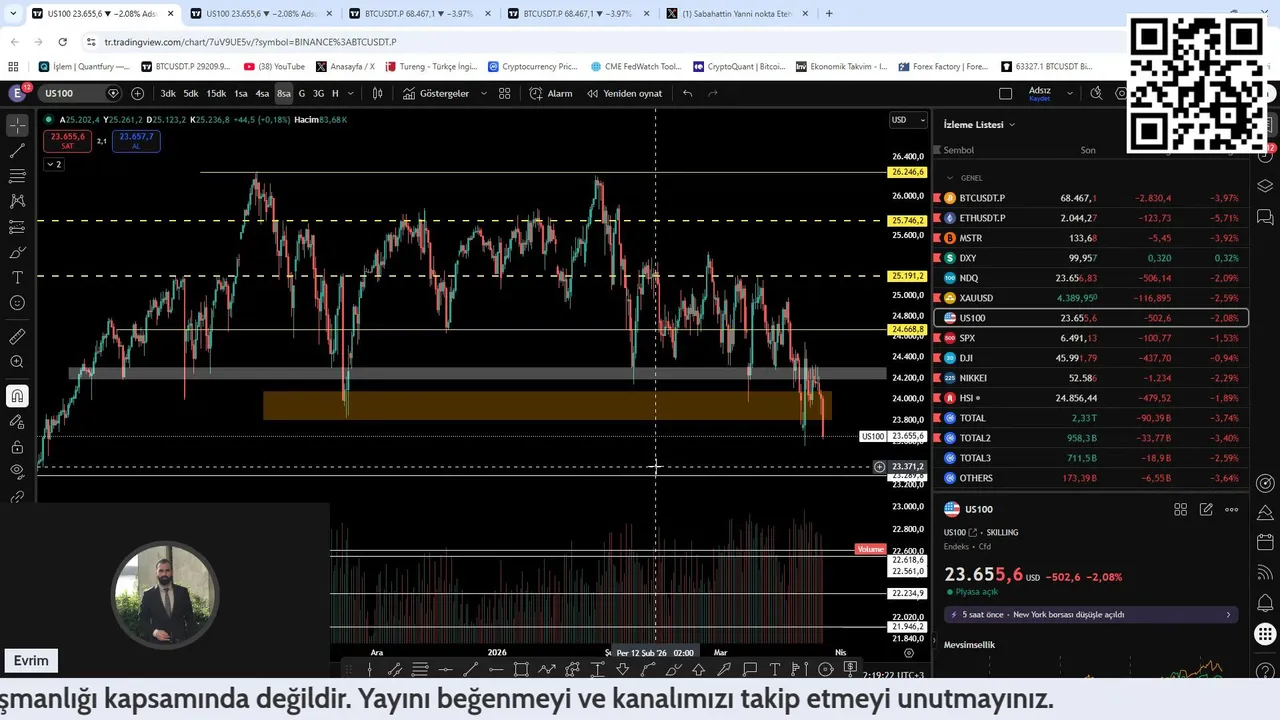Select rectangle tool in bottom favorites toolbar

521,669
